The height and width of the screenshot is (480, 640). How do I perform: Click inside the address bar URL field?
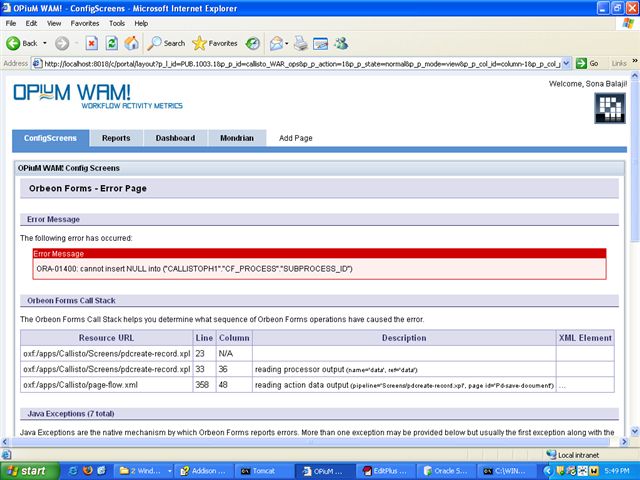pos(300,62)
